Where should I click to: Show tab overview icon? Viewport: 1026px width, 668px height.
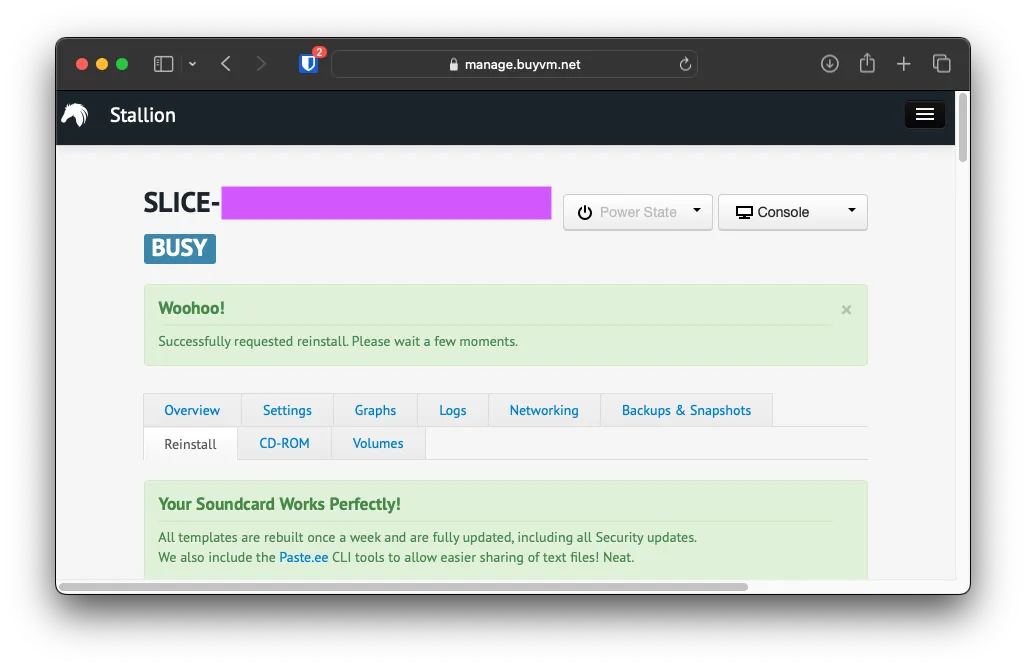(942, 64)
